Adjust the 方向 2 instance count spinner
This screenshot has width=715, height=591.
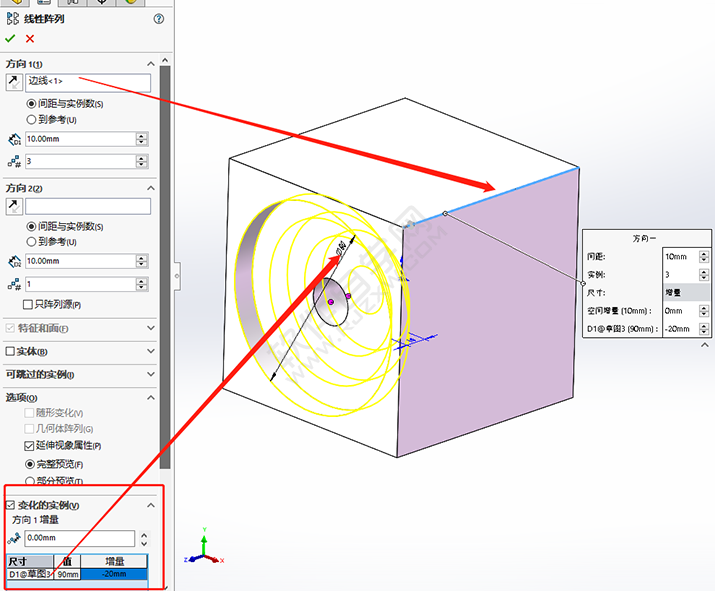142,285
